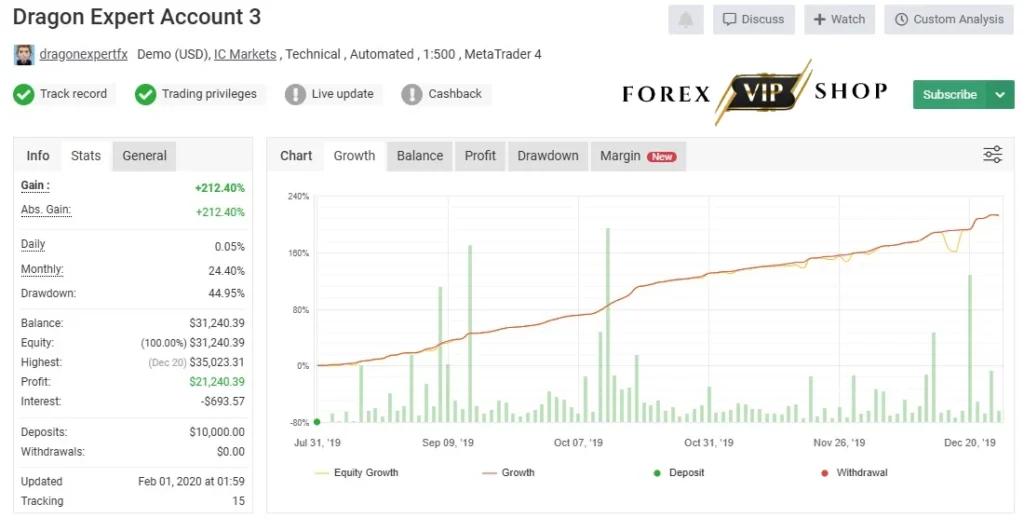
Task: Click the green Deposit dot on chart
Action: 317,422
